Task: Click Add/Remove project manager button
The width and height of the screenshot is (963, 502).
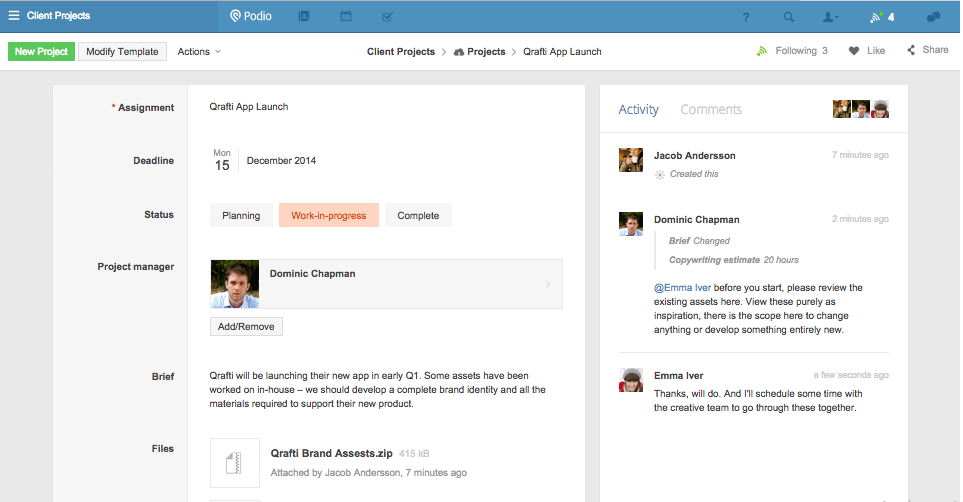Action: click(x=246, y=327)
